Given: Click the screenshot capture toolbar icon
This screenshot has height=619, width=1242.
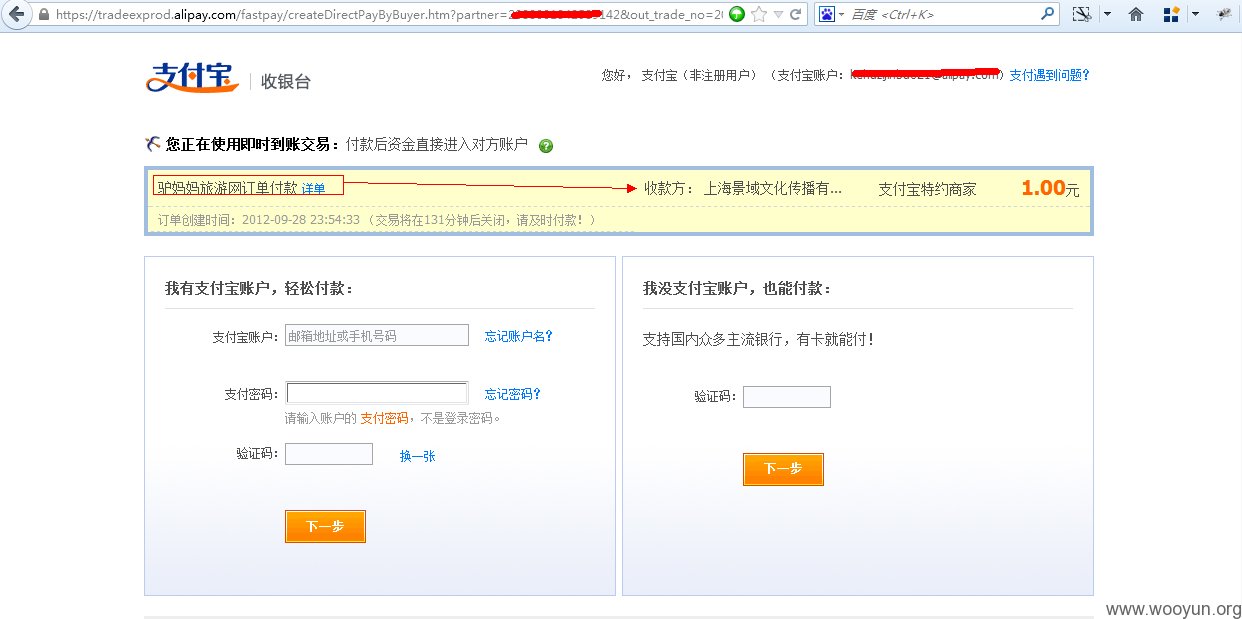Looking at the screenshot, I should [1082, 14].
